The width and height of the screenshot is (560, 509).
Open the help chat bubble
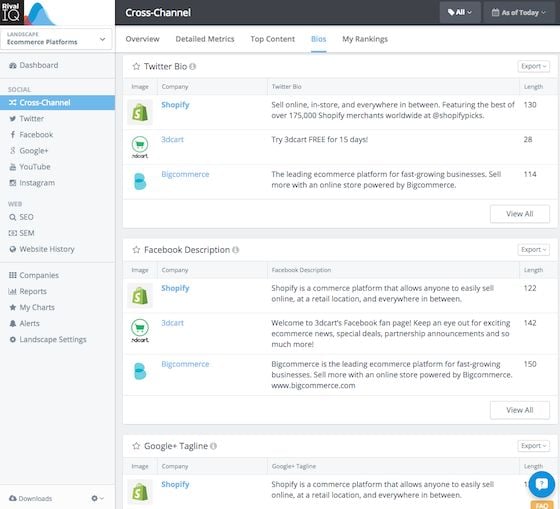(541, 484)
